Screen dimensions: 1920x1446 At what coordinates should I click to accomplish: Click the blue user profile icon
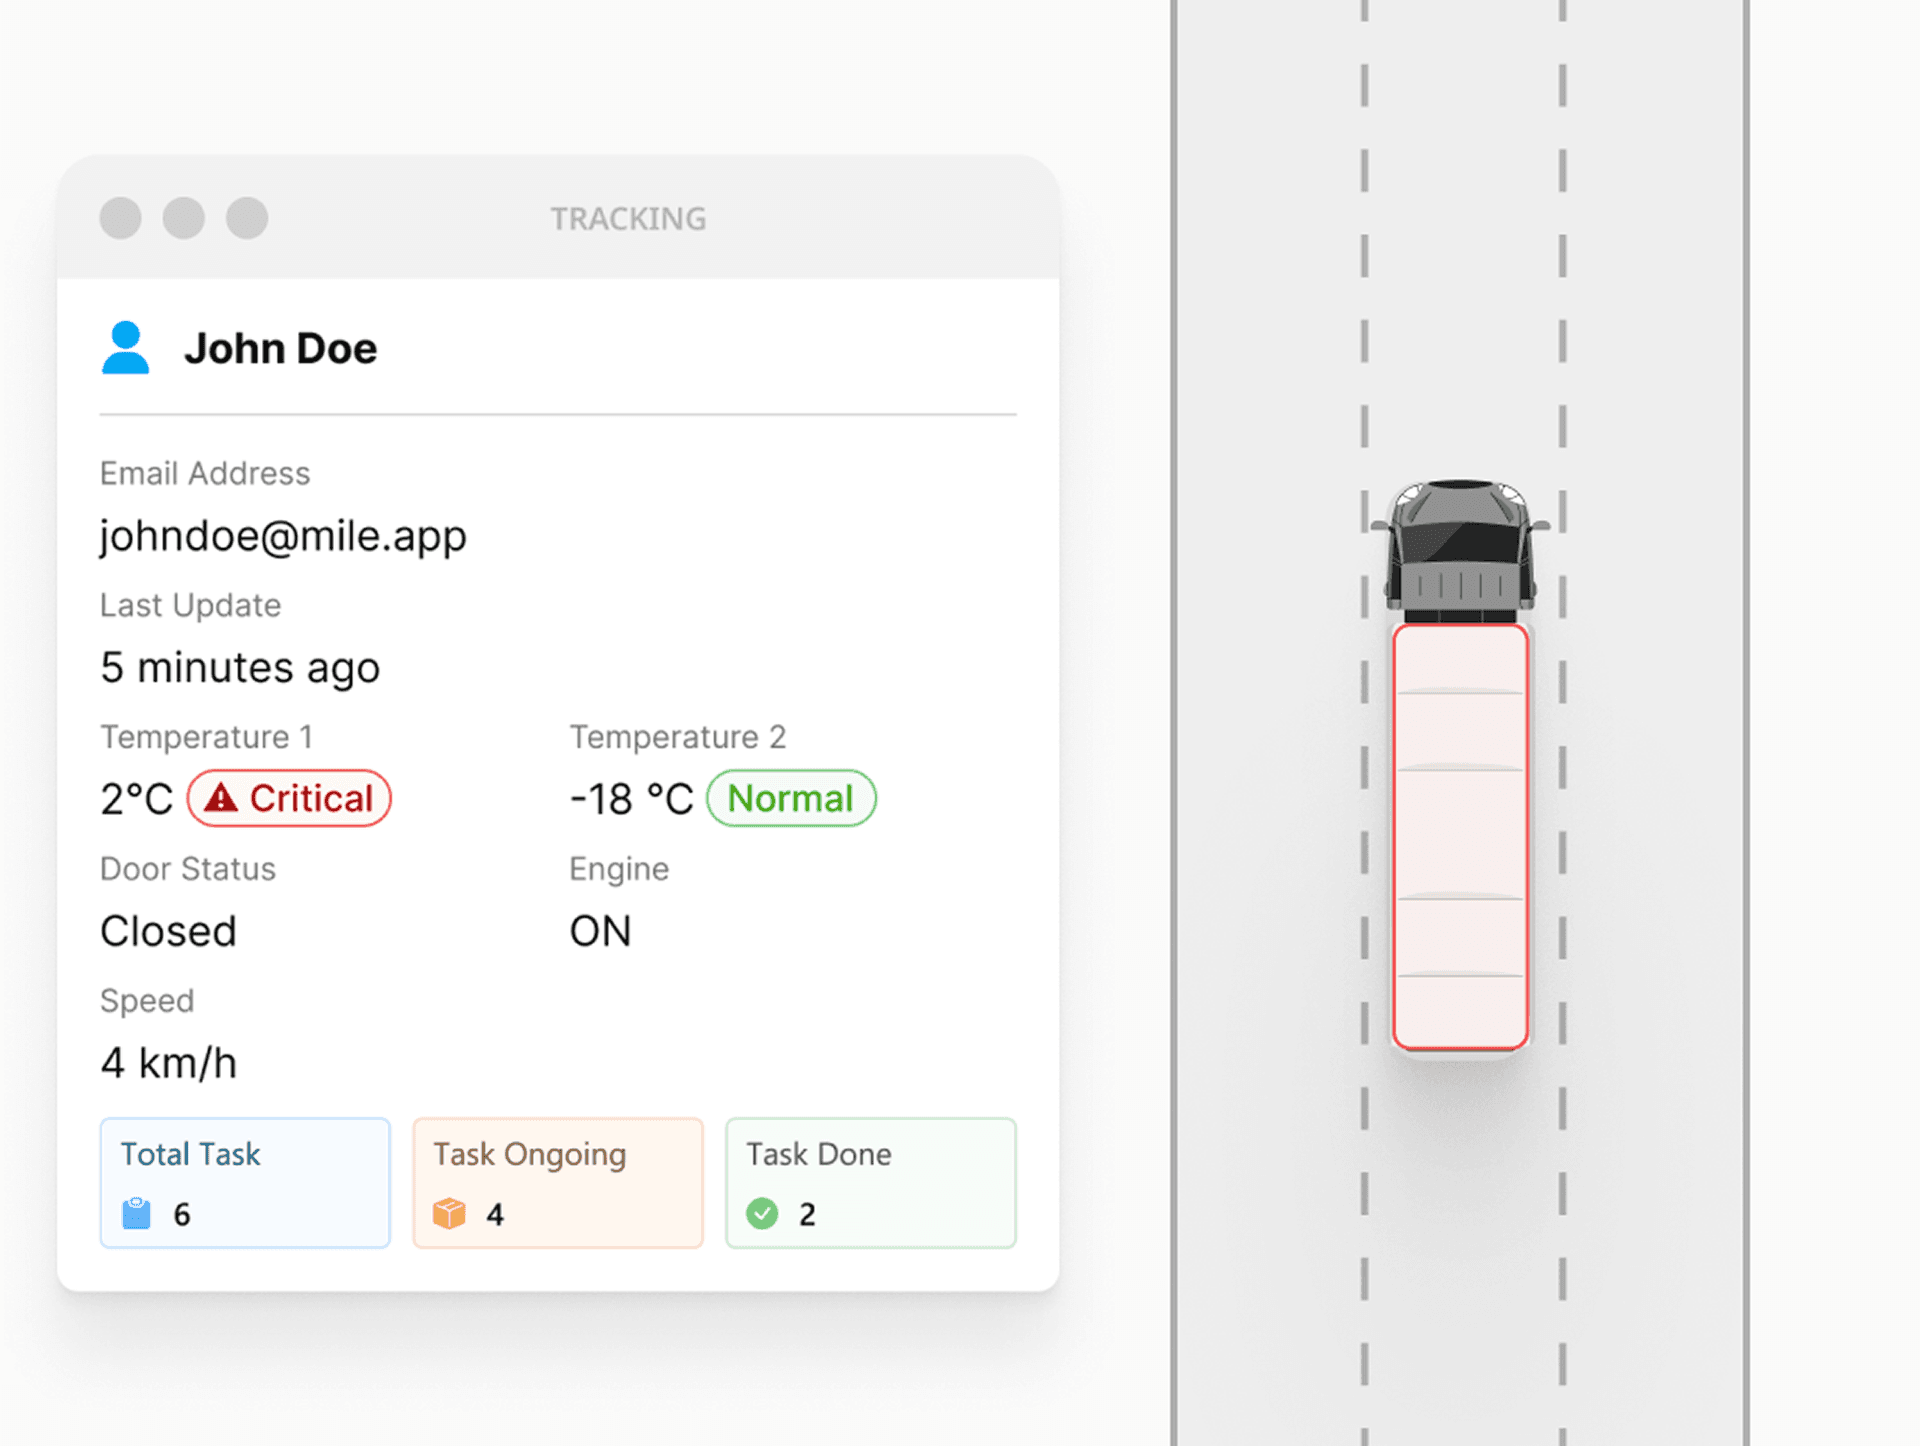[x=125, y=348]
